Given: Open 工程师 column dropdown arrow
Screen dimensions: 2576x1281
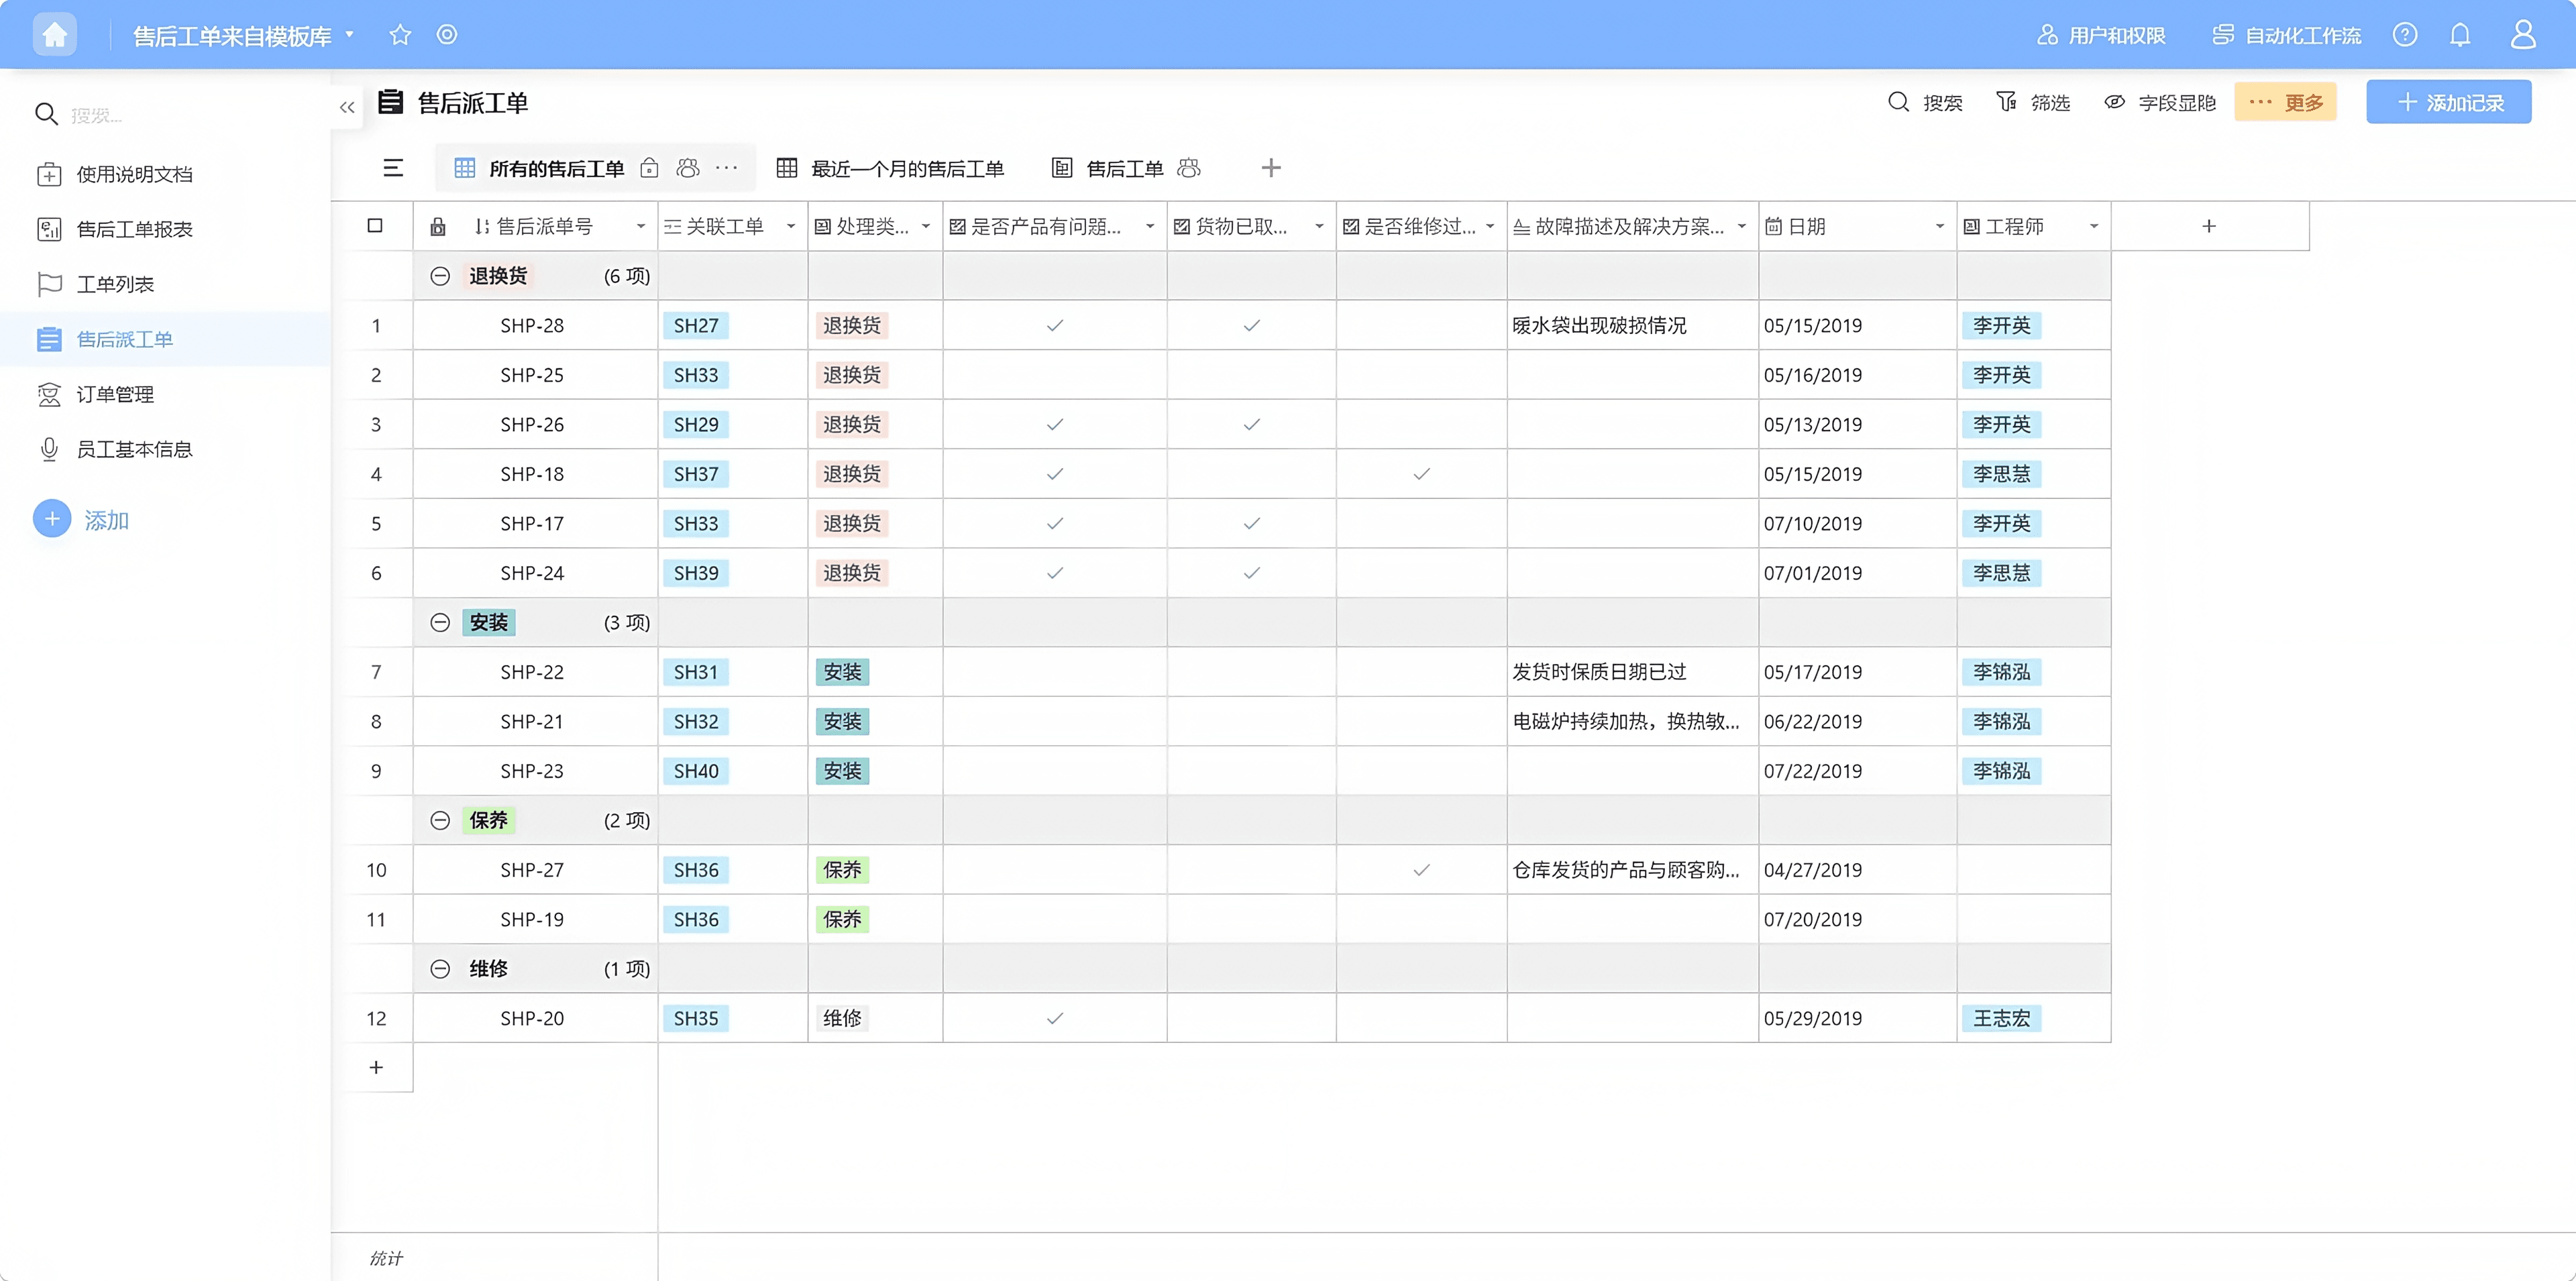Looking at the screenshot, I should [x=2094, y=227].
